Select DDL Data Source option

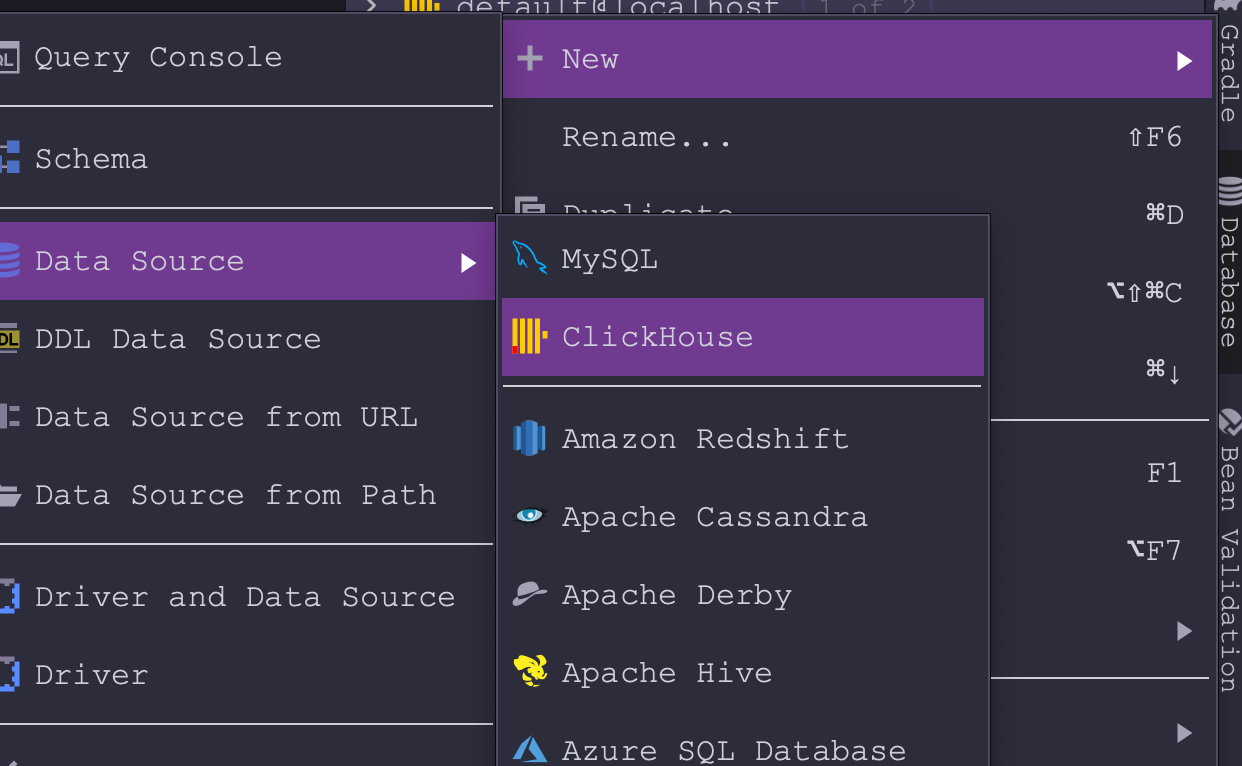click(x=246, y=339)
